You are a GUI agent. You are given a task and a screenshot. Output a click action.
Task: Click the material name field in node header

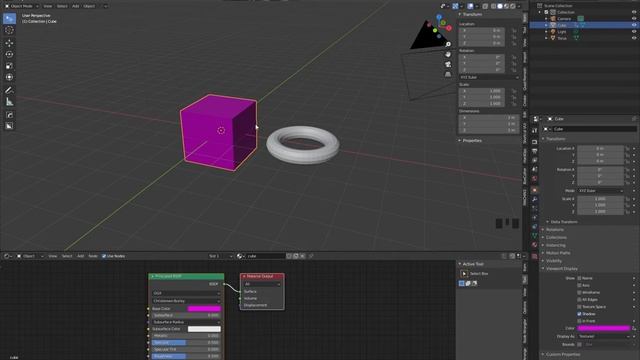coord(265,256)
